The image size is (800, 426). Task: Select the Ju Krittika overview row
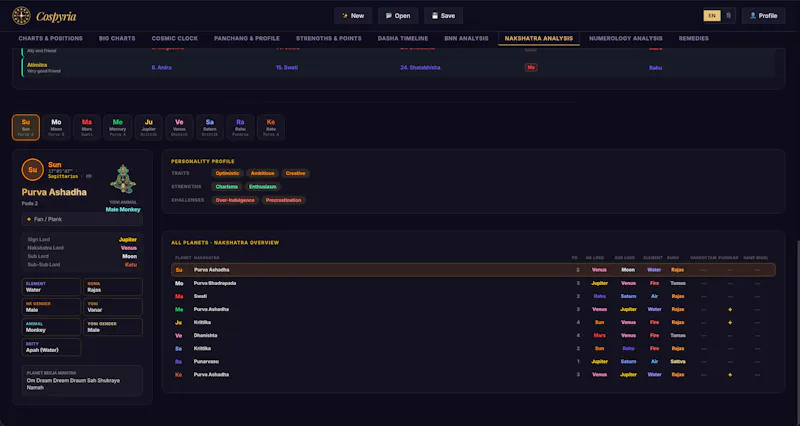473,322
